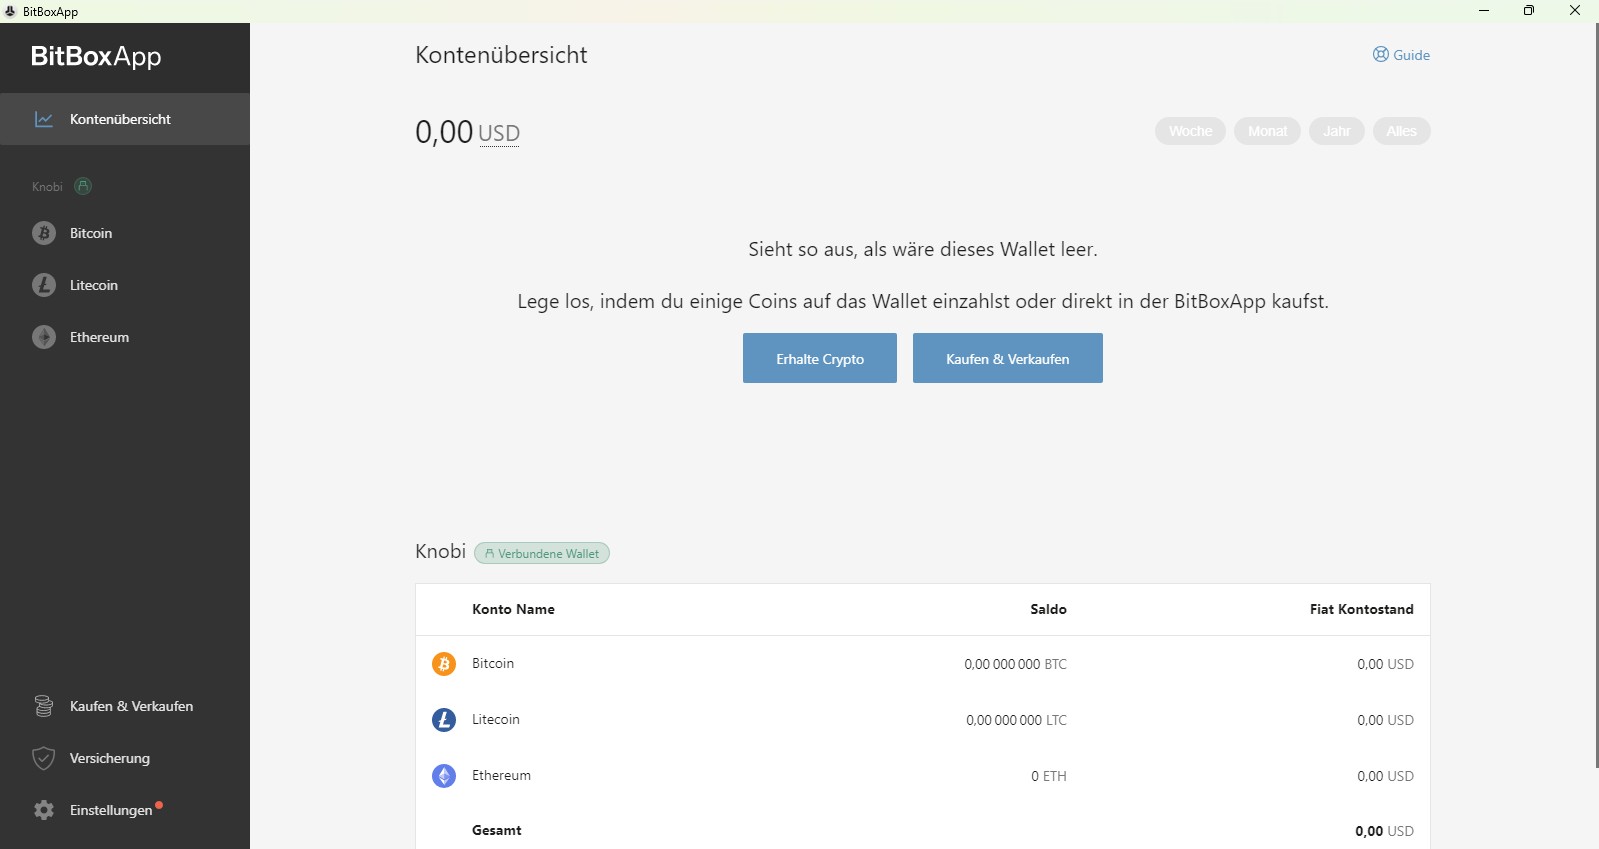Viewport: 1599px width, 849px height.
Task: Select the Alles chart range
Action: coord(1401,131)
